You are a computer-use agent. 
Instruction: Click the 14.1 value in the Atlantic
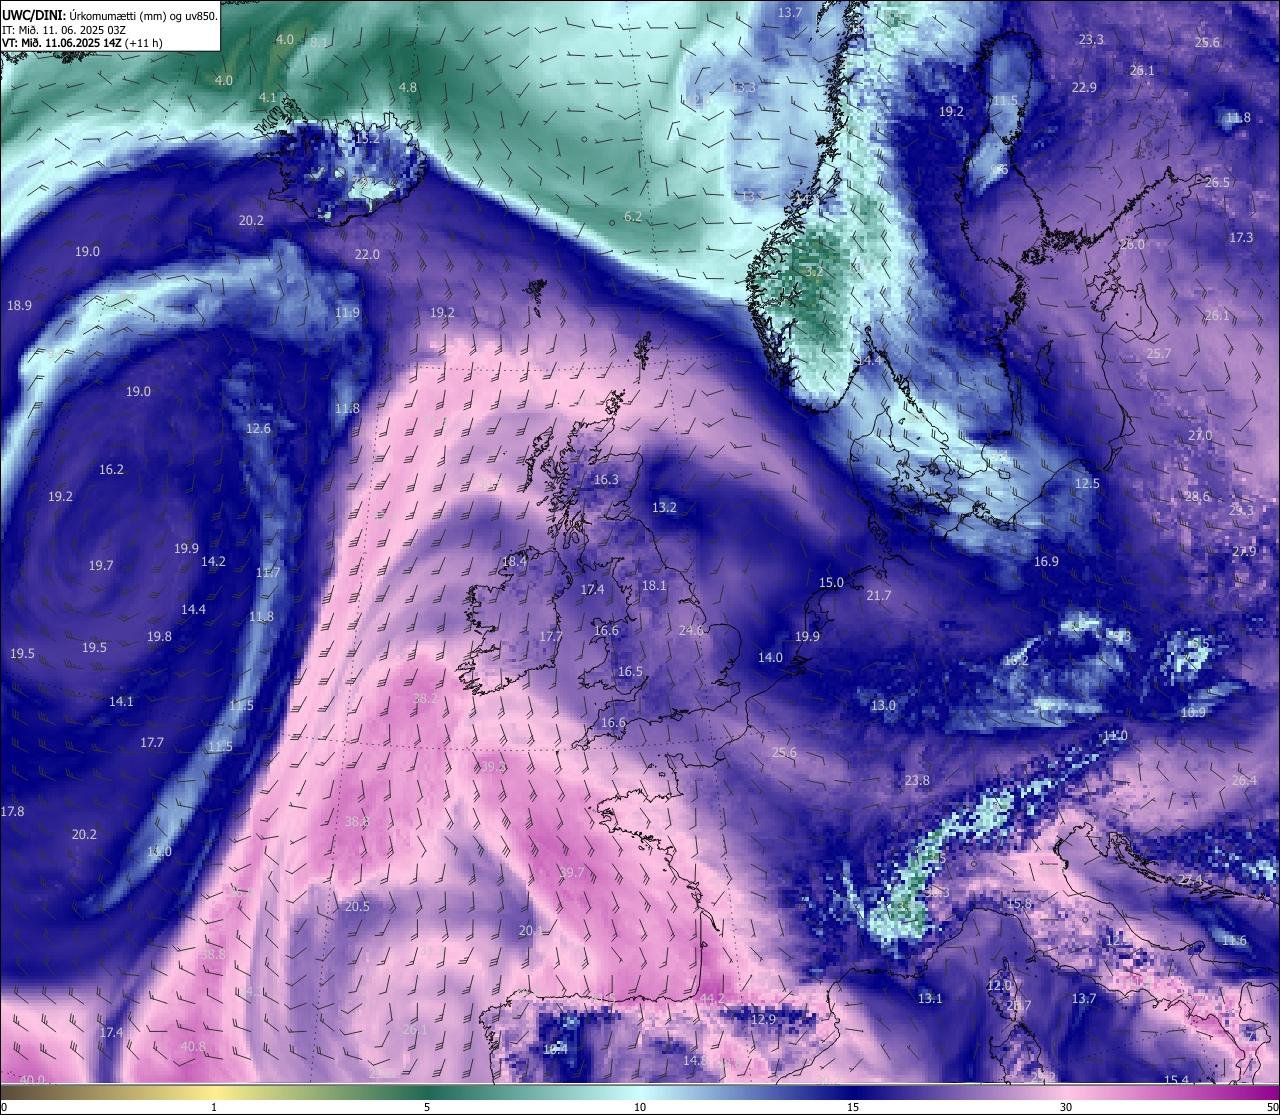click(x=121, y=702)
